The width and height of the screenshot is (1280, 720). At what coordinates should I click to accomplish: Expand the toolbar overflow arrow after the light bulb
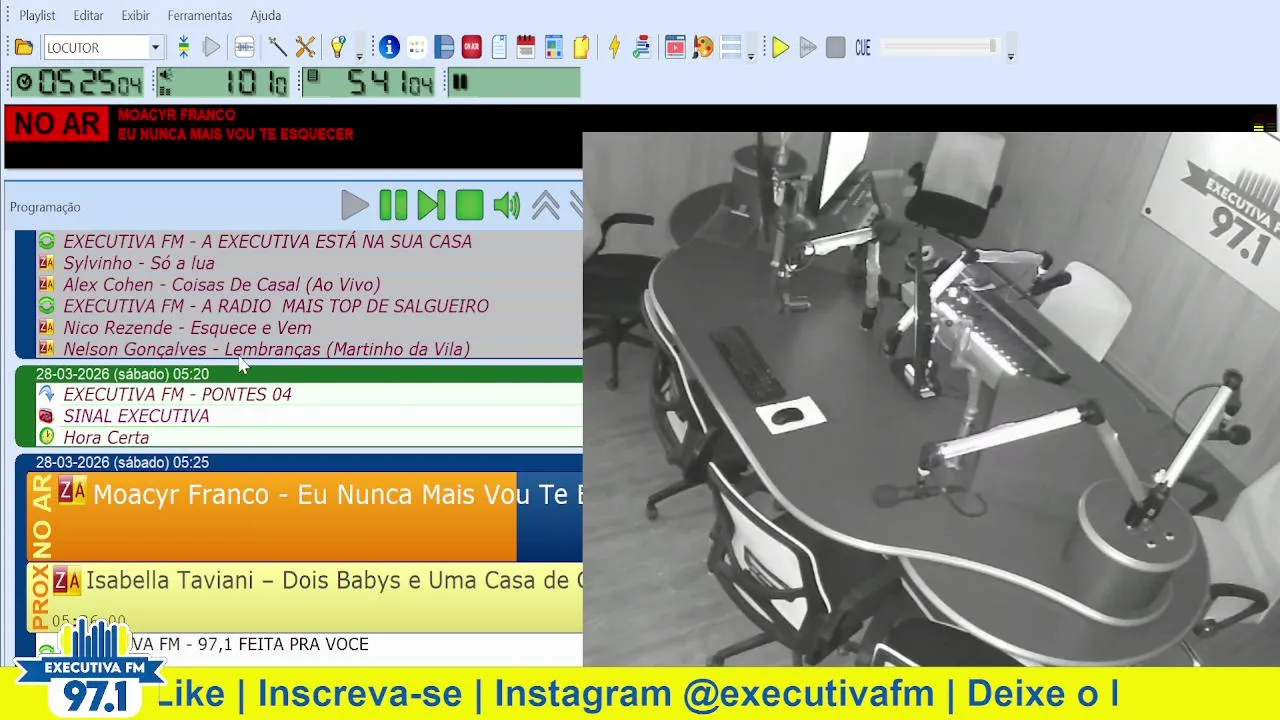[x=359, y=56]
